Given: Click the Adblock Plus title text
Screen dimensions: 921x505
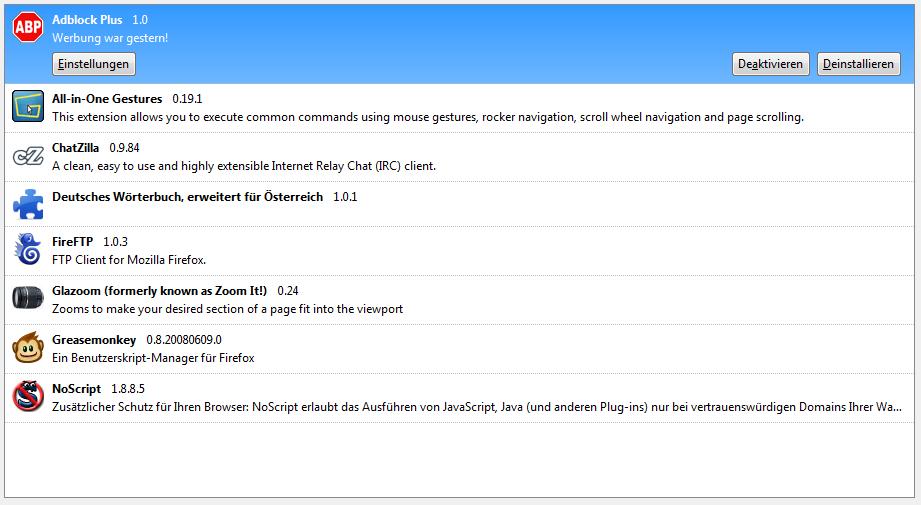Looking at the screenshot, I should coord(87,20).
